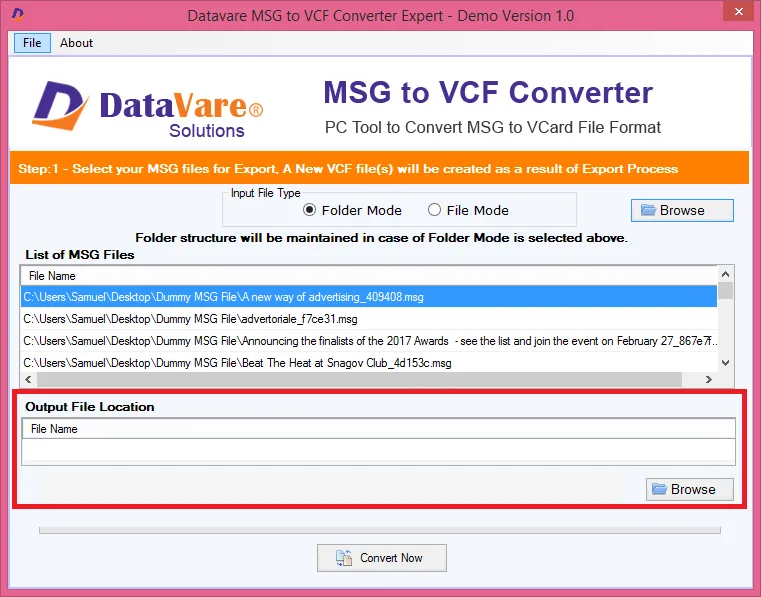Close the converter window
This screenshot has width=761, height=597.
(739, 11)
